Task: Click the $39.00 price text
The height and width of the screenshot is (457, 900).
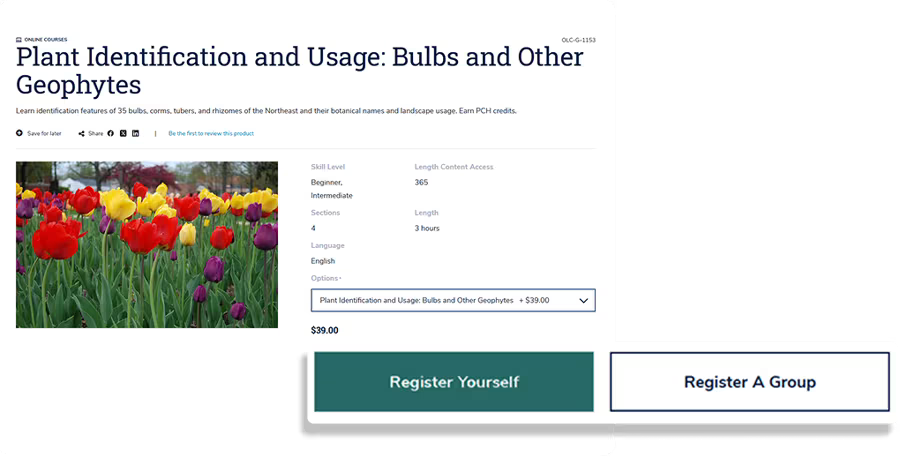Action: tap(324, 330)
